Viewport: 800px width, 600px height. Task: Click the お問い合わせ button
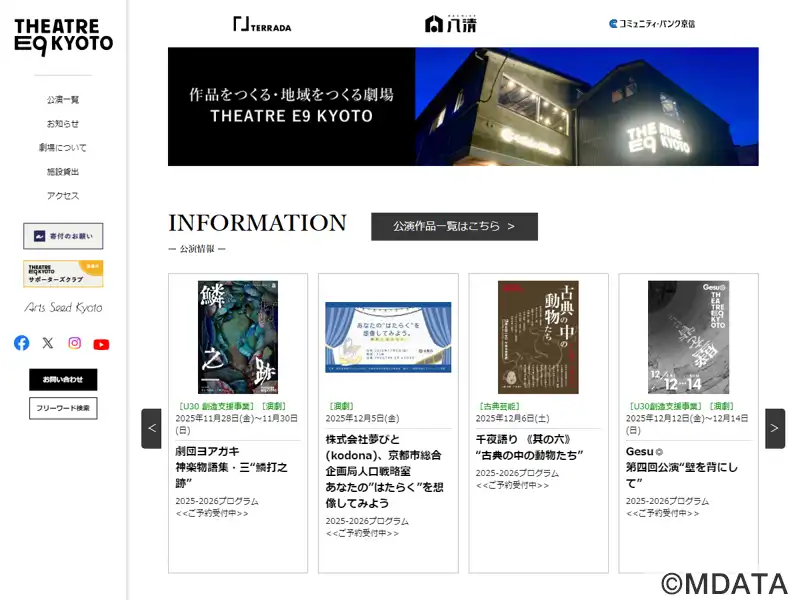coord(63,380)
